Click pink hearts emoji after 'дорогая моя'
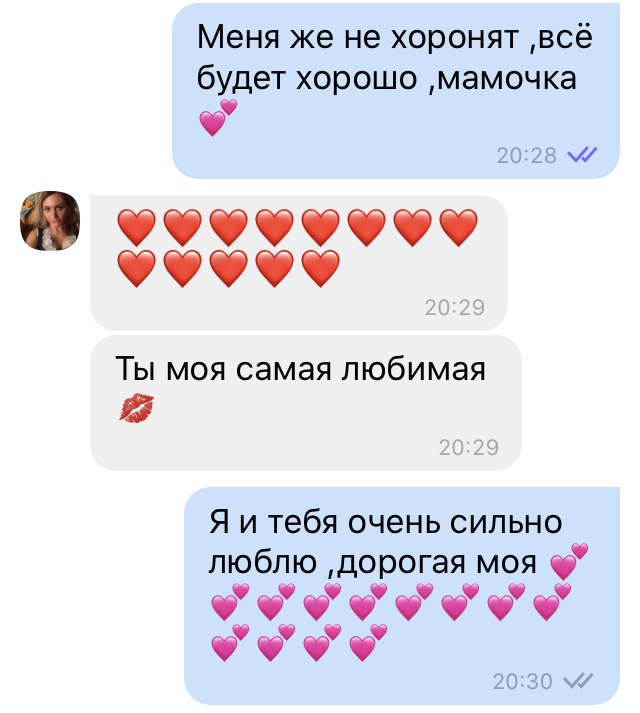 click(x=569, y=561)
